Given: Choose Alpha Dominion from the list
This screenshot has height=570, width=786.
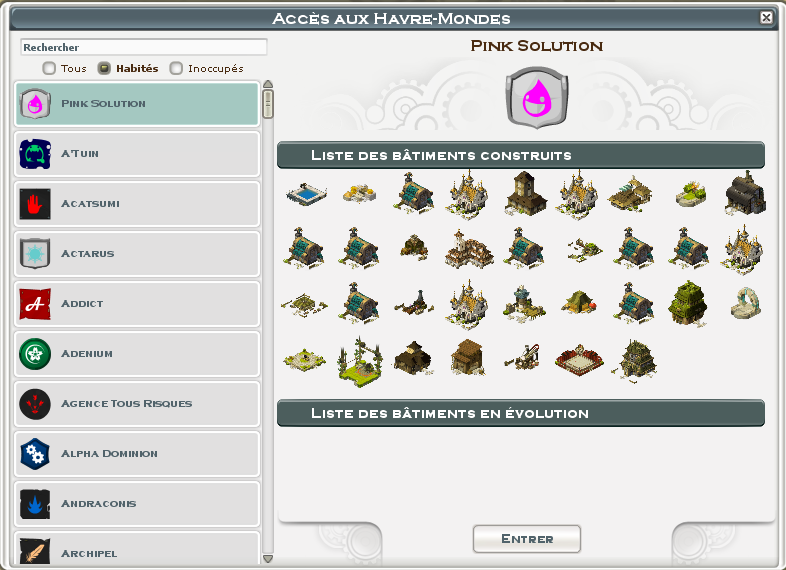Looking at the screenshot, I should tap(137, 454).
